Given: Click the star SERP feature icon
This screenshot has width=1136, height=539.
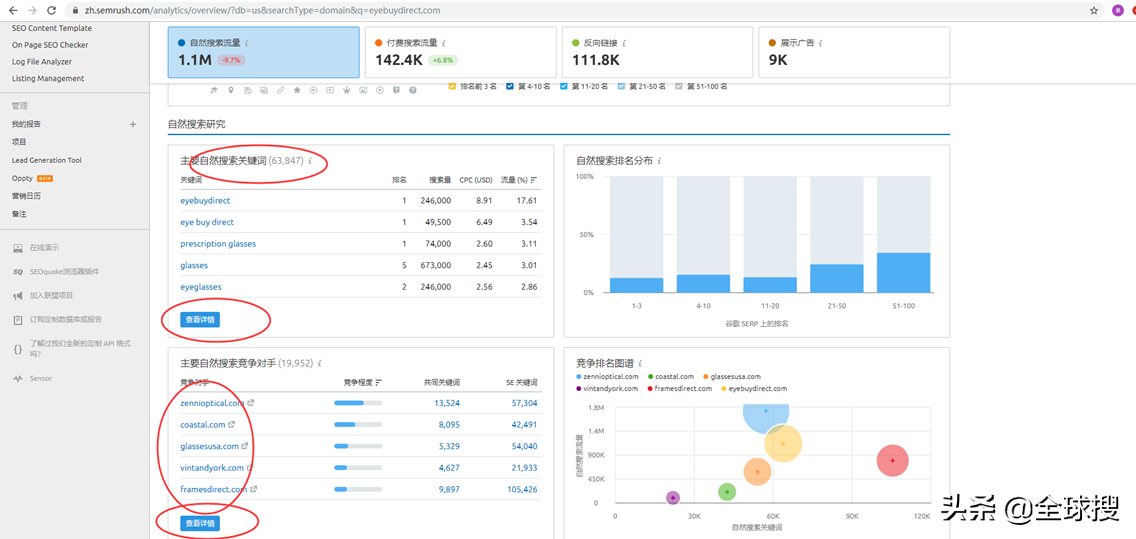Looking at the screenshot, I should pos(297,90).
